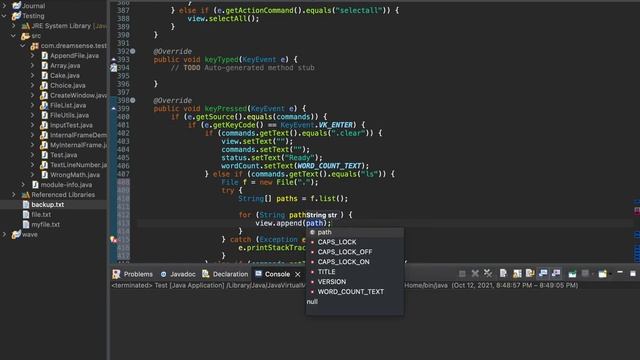
Task: Click the task marker at line 394
Action: pyautogui.click(x=113, y=68)
